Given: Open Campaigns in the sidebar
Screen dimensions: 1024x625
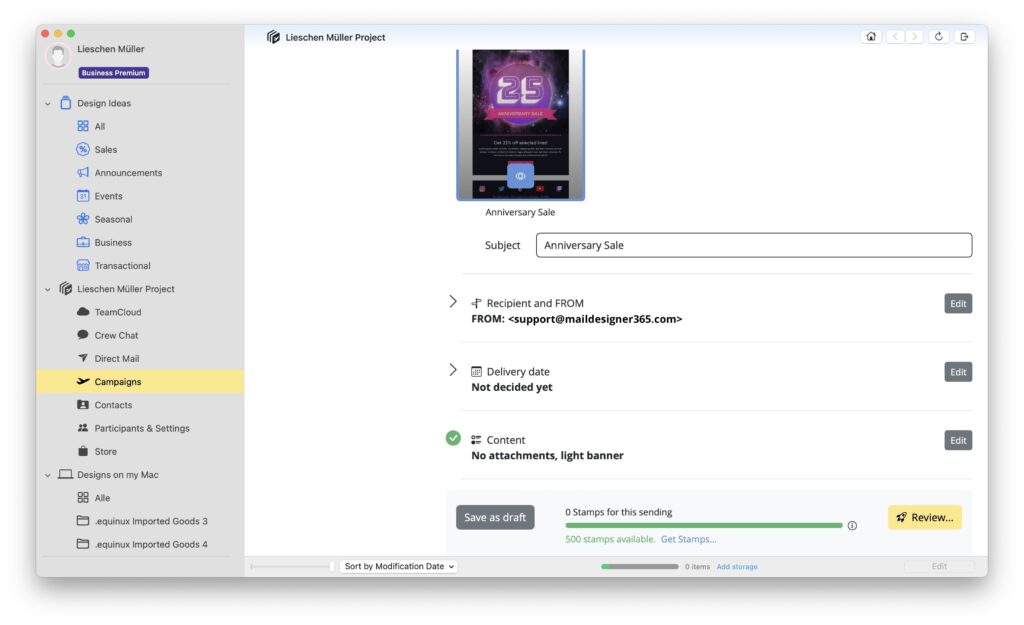Looking at the screenshot, I should point(140,381).
